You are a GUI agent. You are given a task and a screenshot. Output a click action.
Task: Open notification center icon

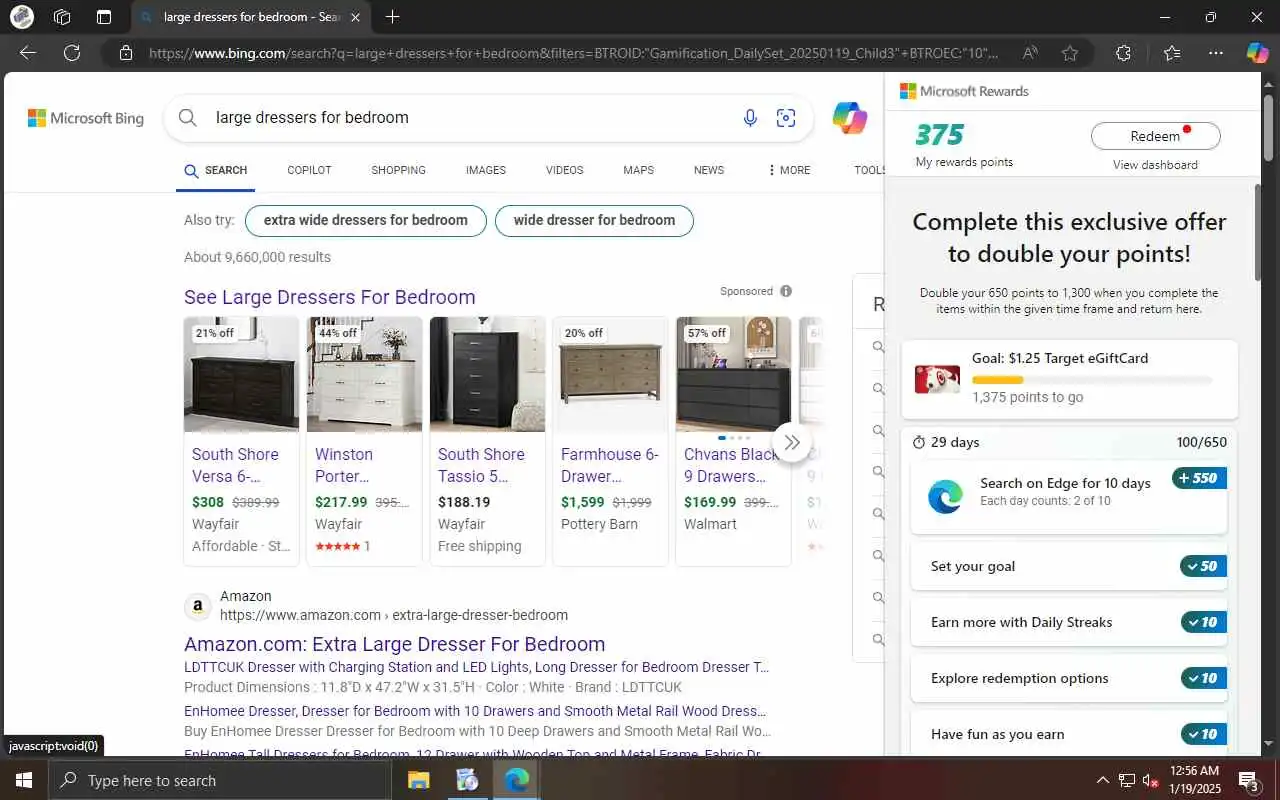click(1249, 780)
